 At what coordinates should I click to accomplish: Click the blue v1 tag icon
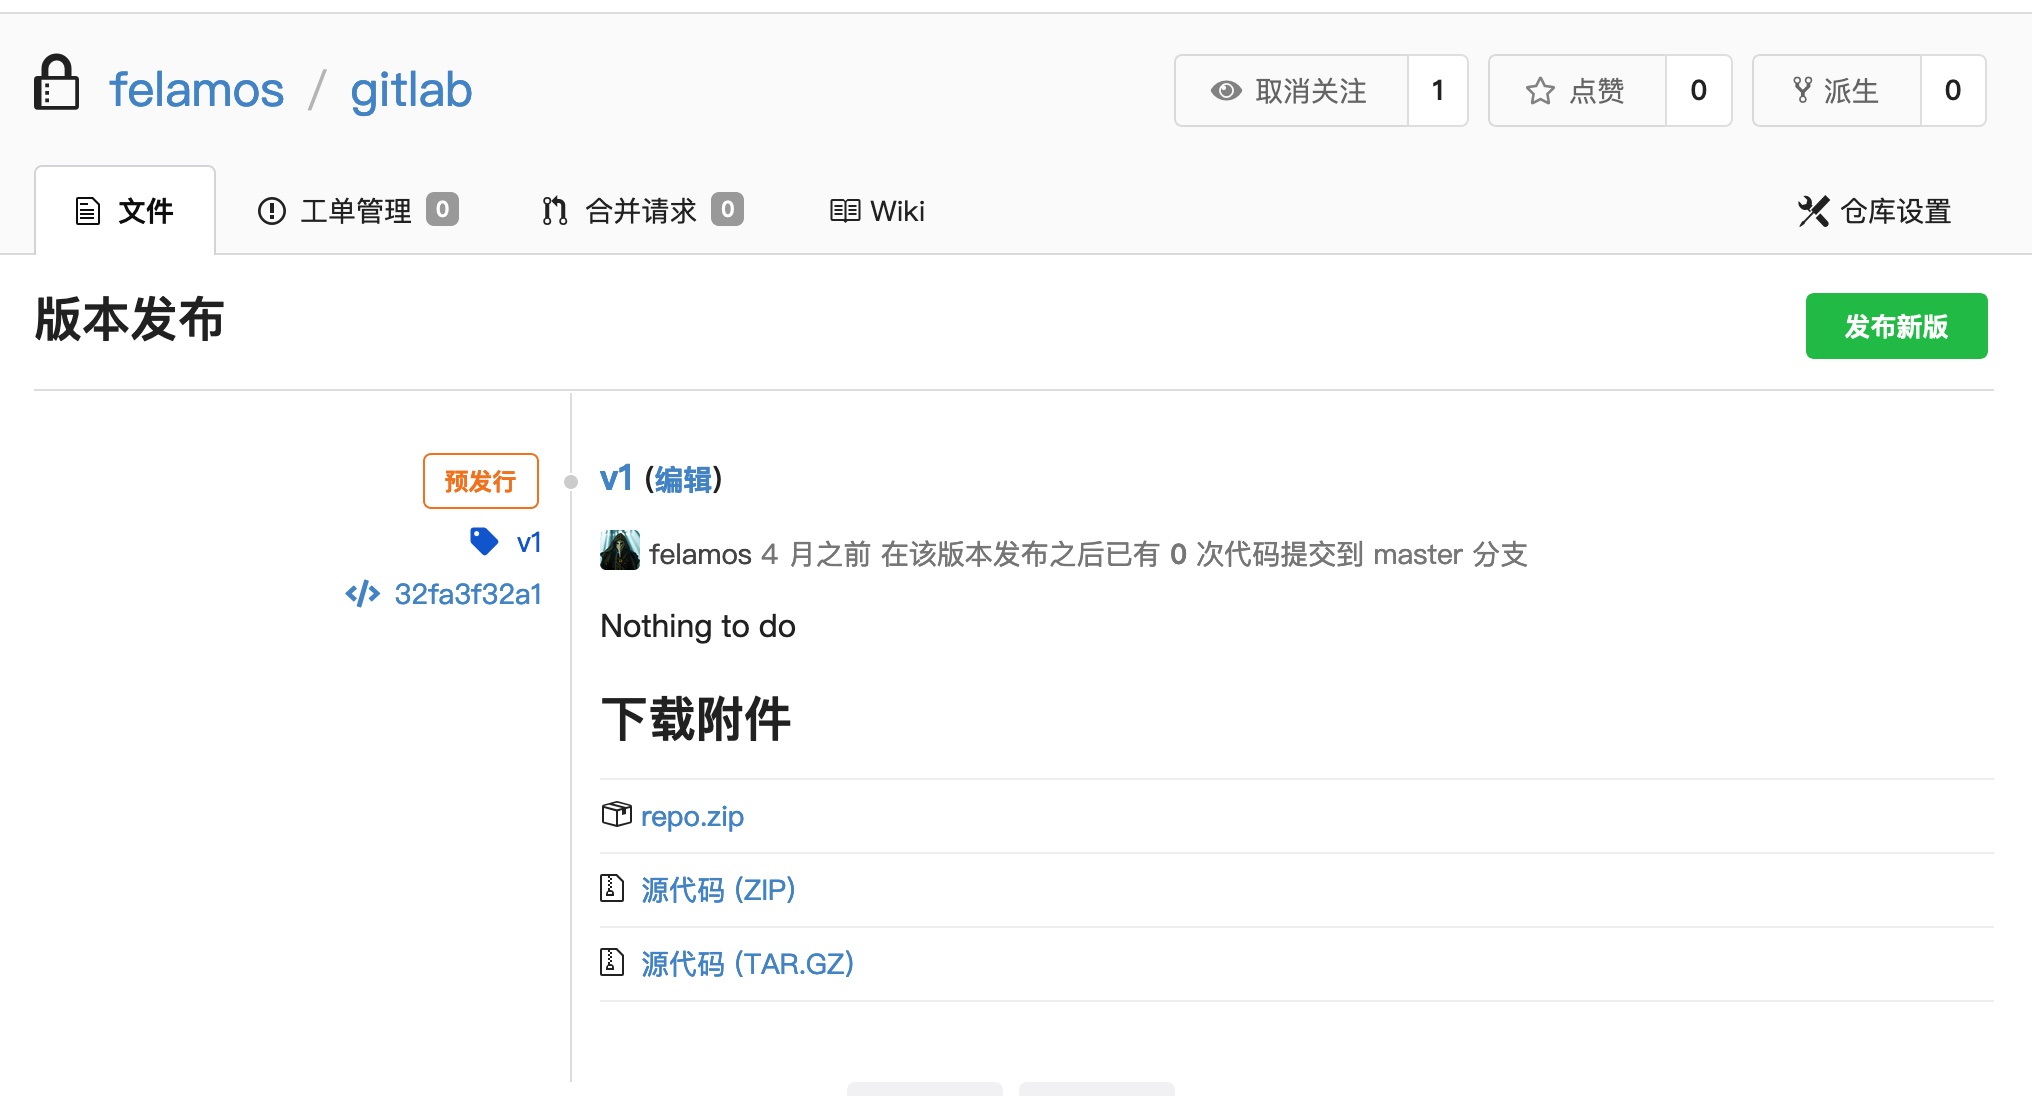click(x=484, y=541)
